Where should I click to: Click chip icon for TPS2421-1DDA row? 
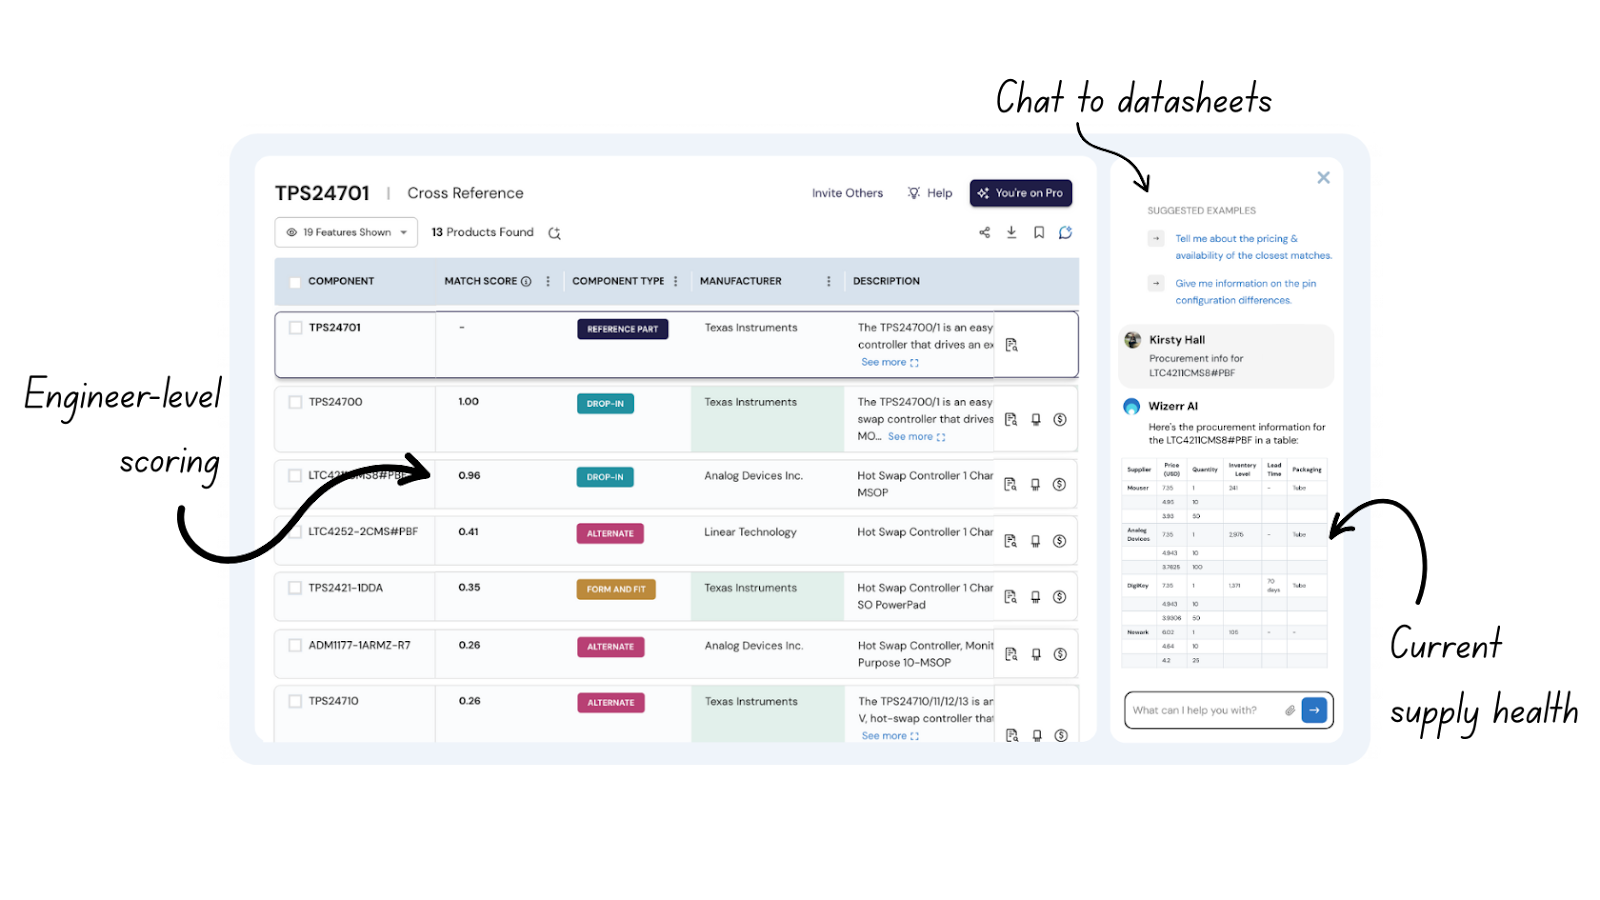click(x=1036, y=597)
